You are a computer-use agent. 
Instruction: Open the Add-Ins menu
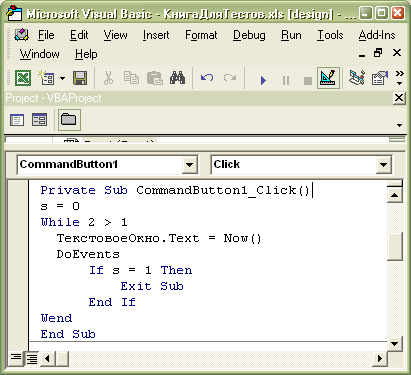click(377, 35)
